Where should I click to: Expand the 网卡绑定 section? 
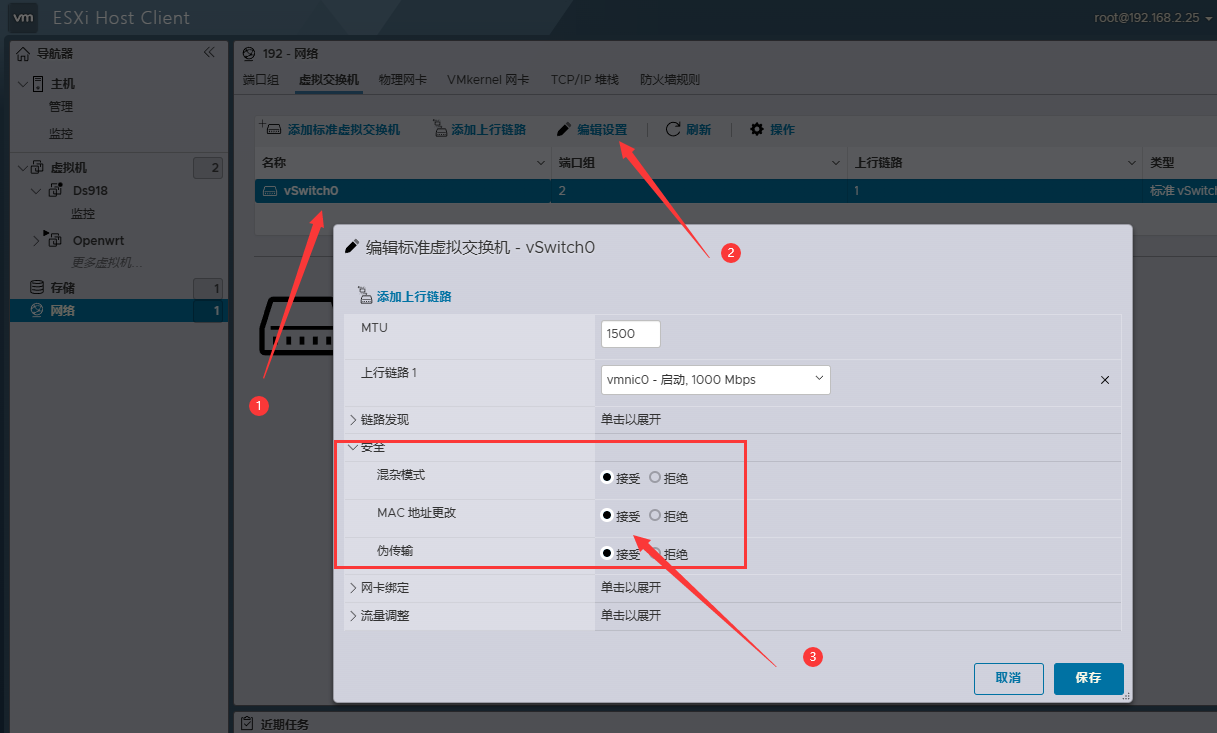[353, 587]
